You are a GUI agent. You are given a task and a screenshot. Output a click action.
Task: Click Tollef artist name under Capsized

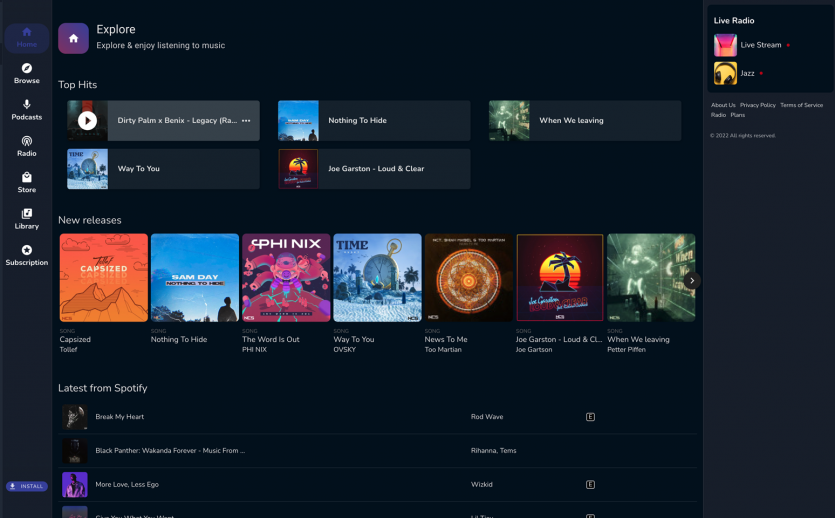(x=68, y=350)
